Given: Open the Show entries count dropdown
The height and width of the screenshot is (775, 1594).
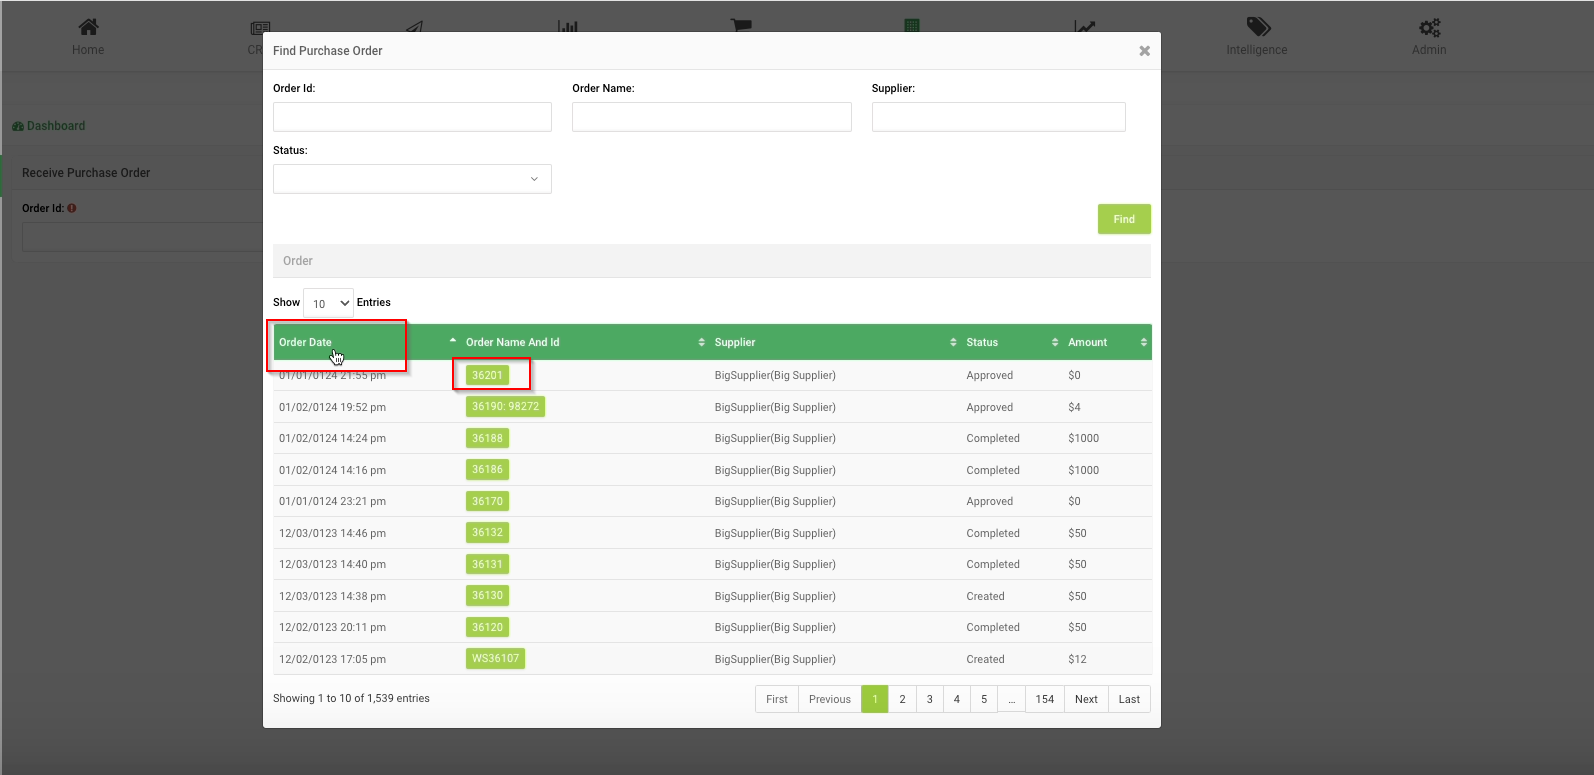Looking at the screenshot, I should 328,303.
